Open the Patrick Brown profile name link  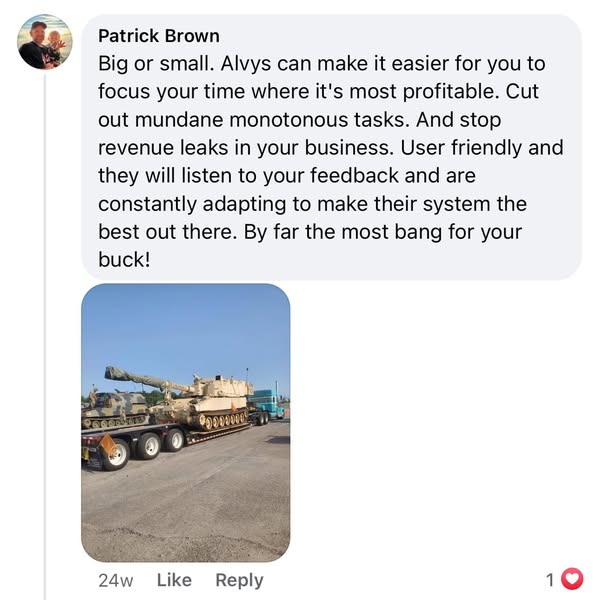click(159, 36)
